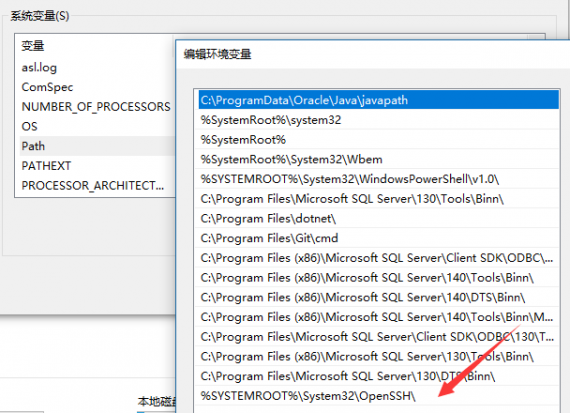Select the ComSpec system variable
570x413 pixels.
point(97,87)
